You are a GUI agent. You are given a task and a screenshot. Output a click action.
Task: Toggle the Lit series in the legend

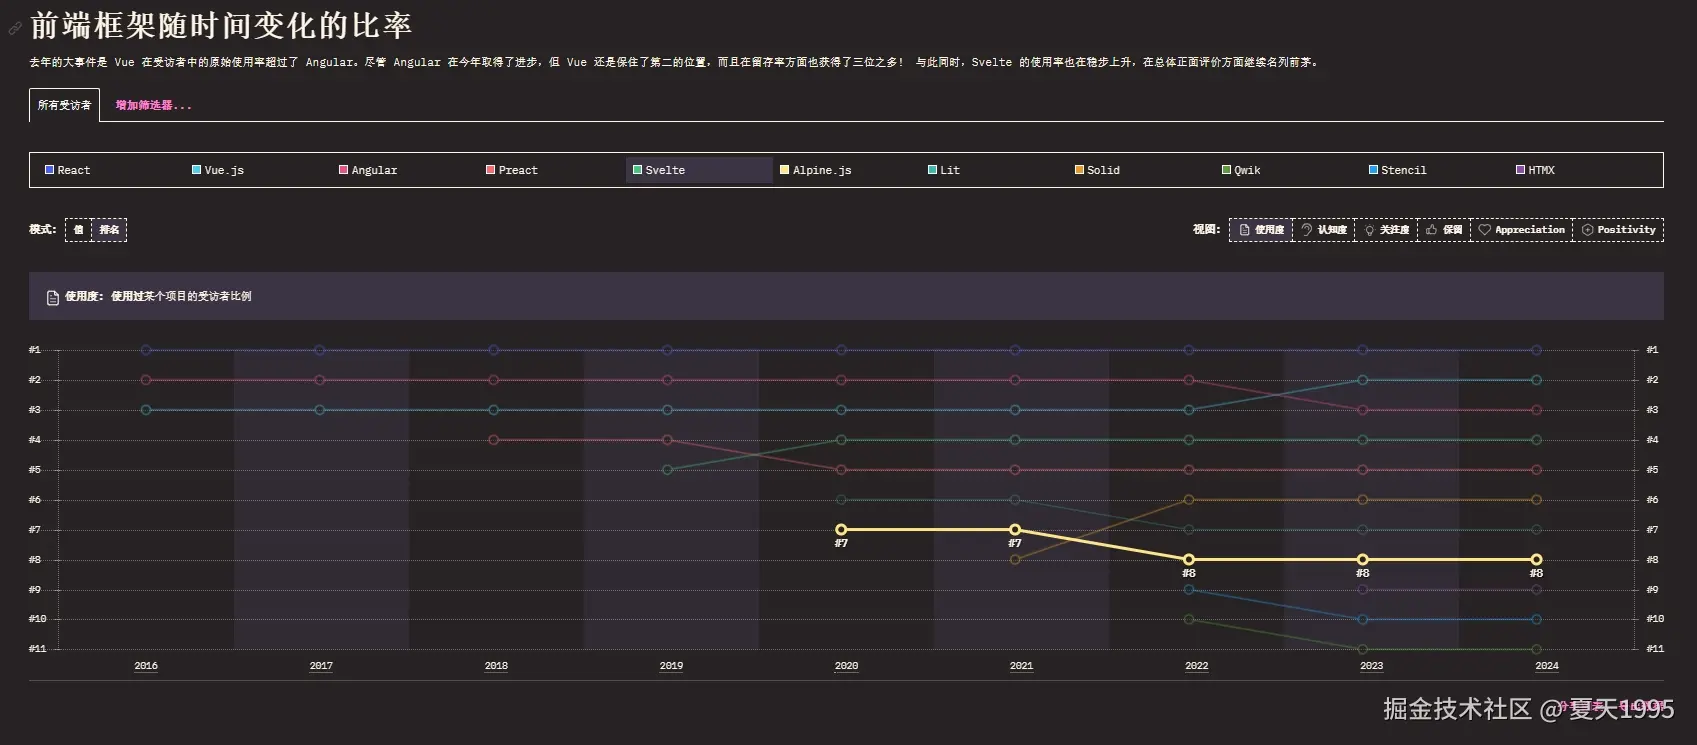pyautogui.click(x=993, y=170)
